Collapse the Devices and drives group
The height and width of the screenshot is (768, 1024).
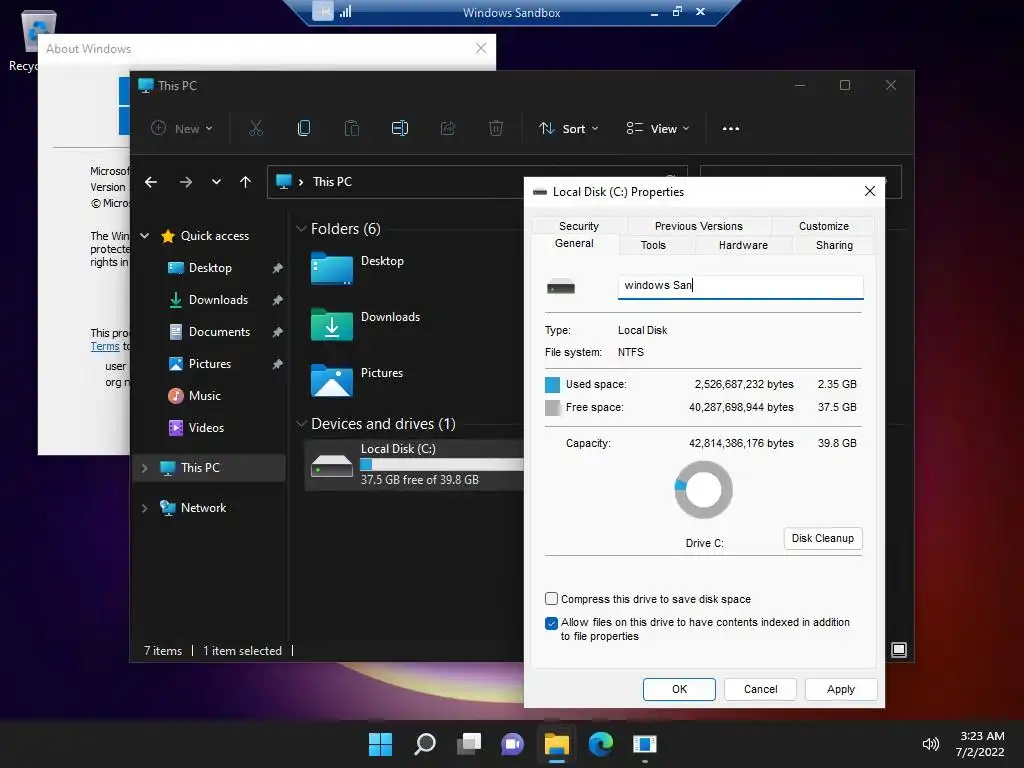coord(301,424)
